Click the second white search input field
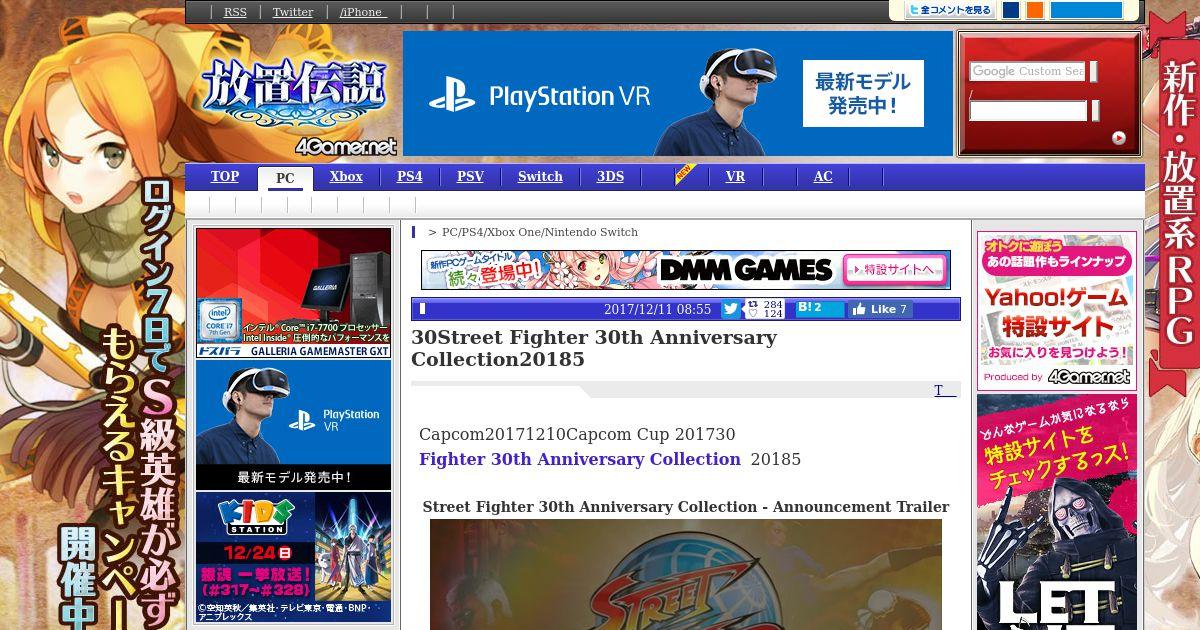Image resolution: width=1200 pixels, height=630 pixels. [1027, 110]
